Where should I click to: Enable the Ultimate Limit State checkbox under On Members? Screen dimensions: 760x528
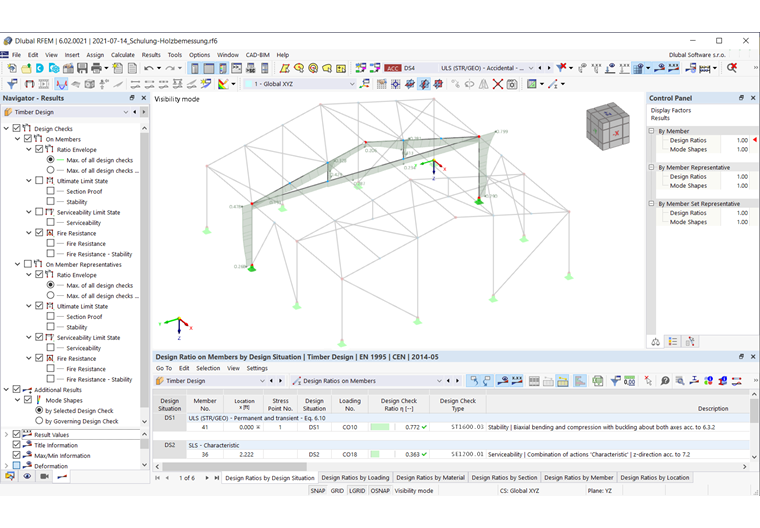tap(39, 180)
